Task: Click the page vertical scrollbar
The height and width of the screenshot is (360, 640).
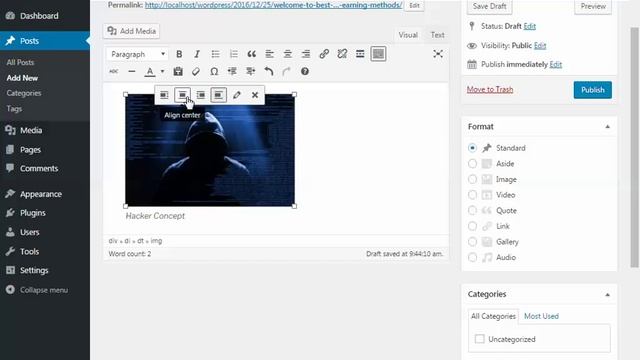Action: 634,147
